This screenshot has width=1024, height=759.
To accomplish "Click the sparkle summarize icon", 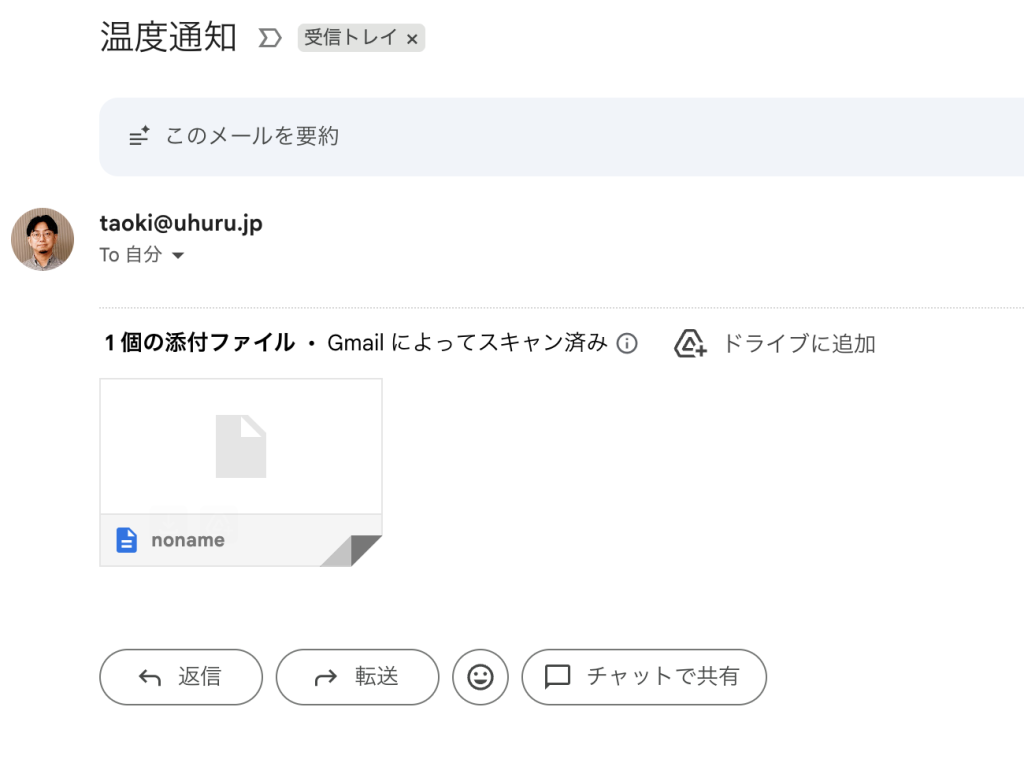I will tap(139, 137).
